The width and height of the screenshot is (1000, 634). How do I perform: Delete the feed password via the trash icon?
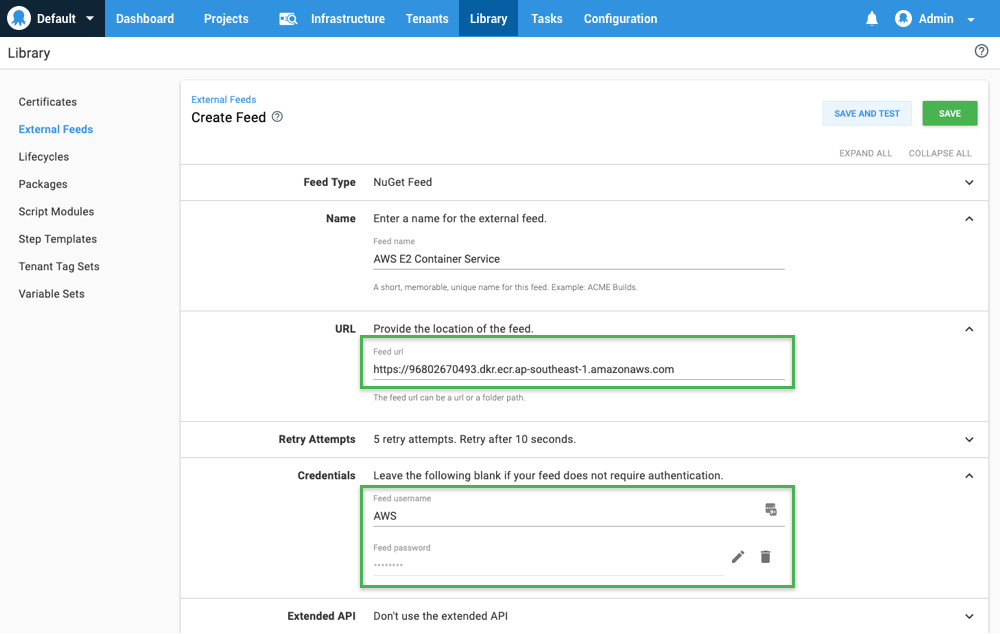coord(765,557)
